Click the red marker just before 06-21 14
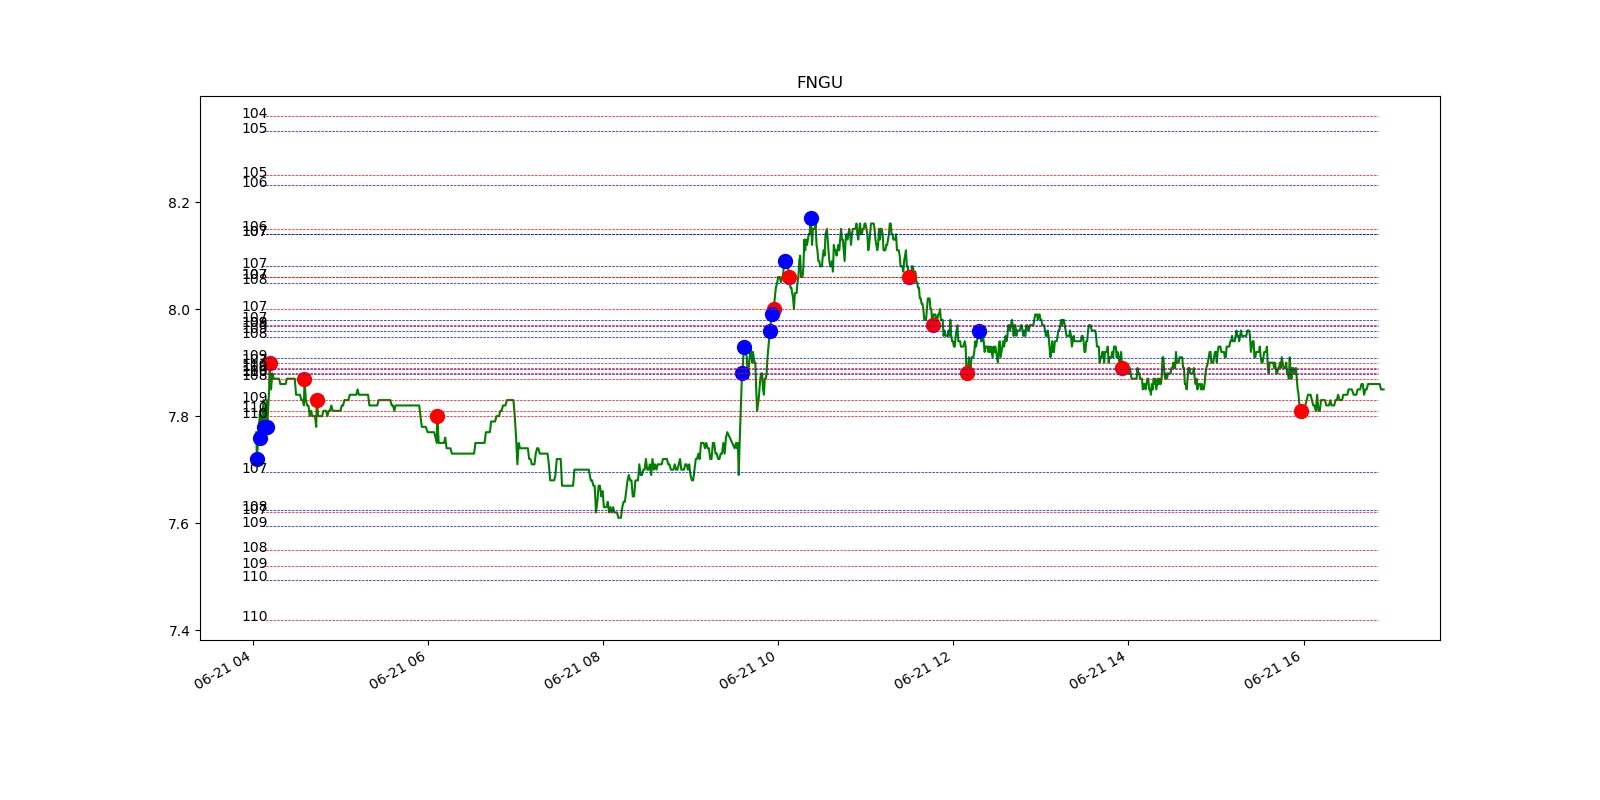1600x800 pixels. [x=1122, y=368]
